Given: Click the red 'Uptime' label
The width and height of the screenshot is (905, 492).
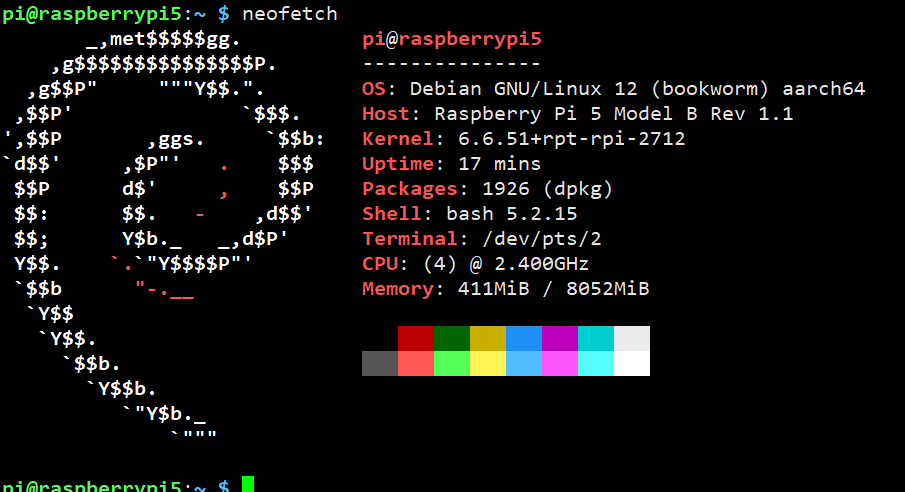Looking at the screenshot, I should click(x=398, y=164).
